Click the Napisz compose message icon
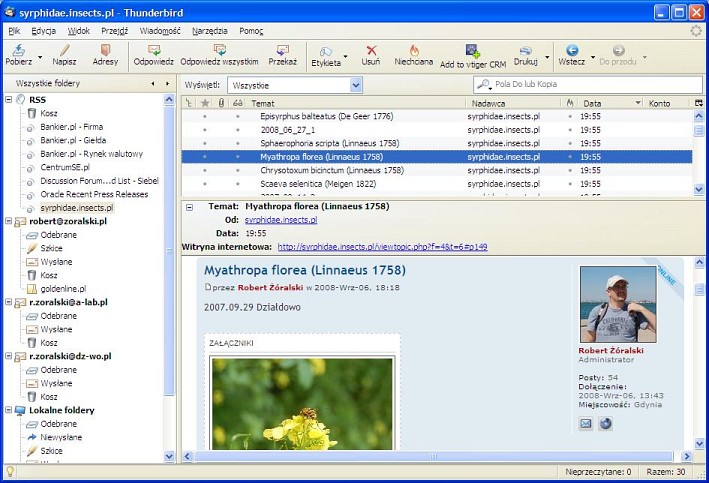Image resolution: width=709 pixels, height=483 pixels. tap(63, 50)
